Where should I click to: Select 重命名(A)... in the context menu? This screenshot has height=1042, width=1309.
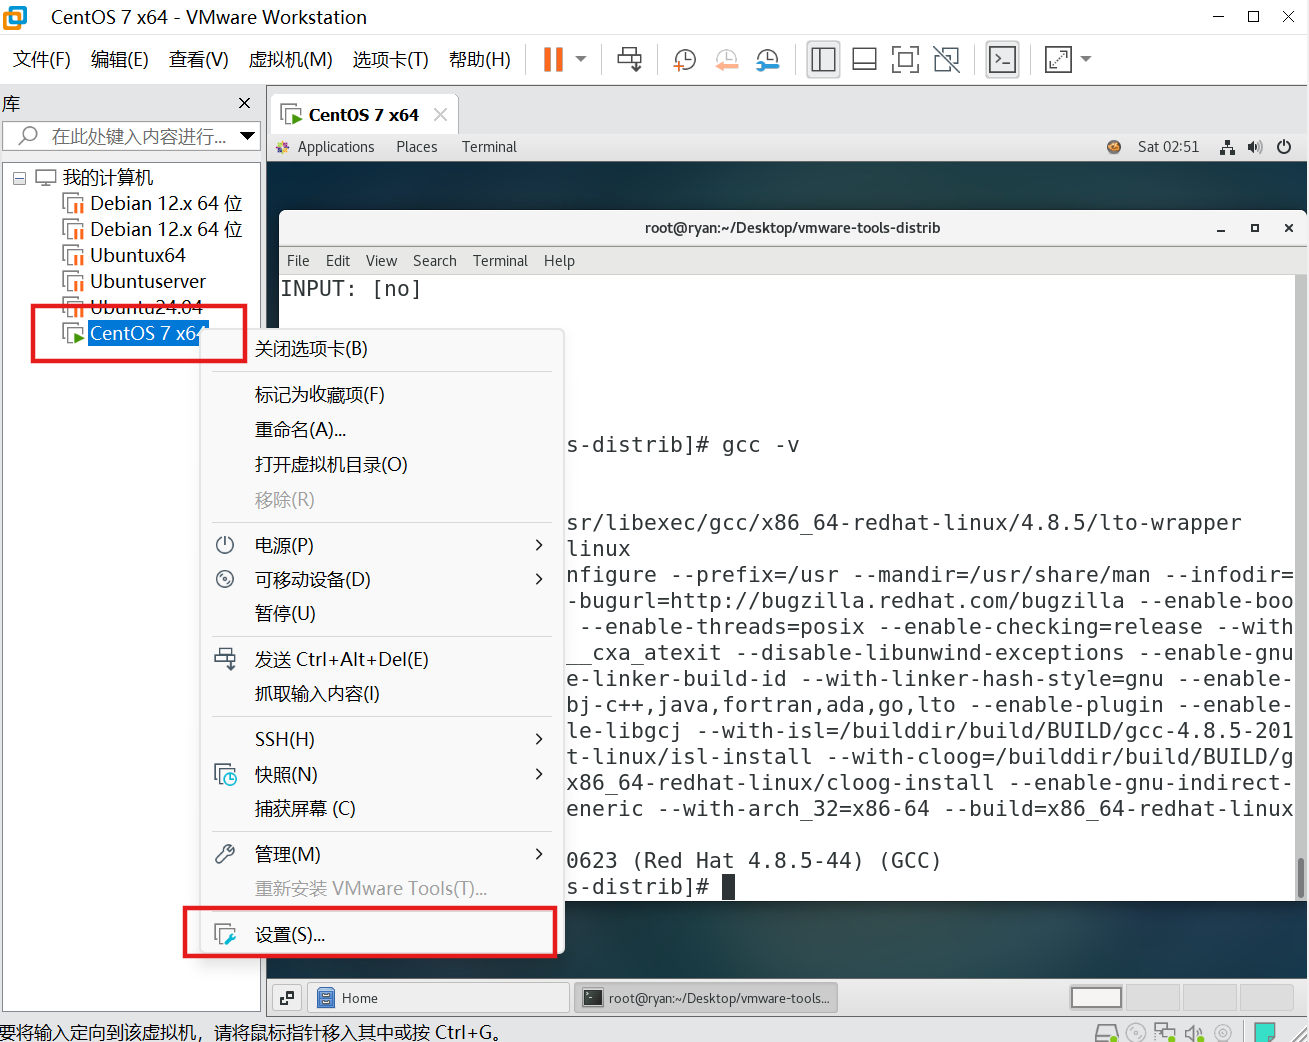click(382, 430)
